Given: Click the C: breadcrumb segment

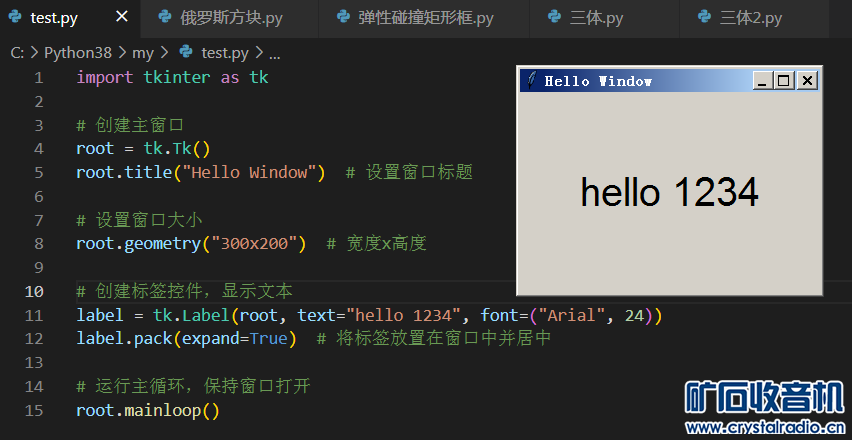Looking at the screenshot, I should coord(17,53).
